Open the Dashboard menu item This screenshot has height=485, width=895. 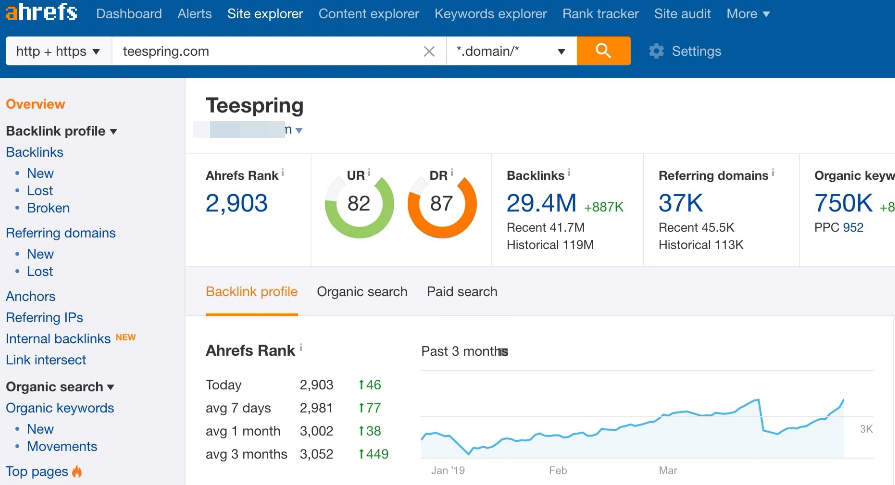pyautogui.click(x=129, y=14)
